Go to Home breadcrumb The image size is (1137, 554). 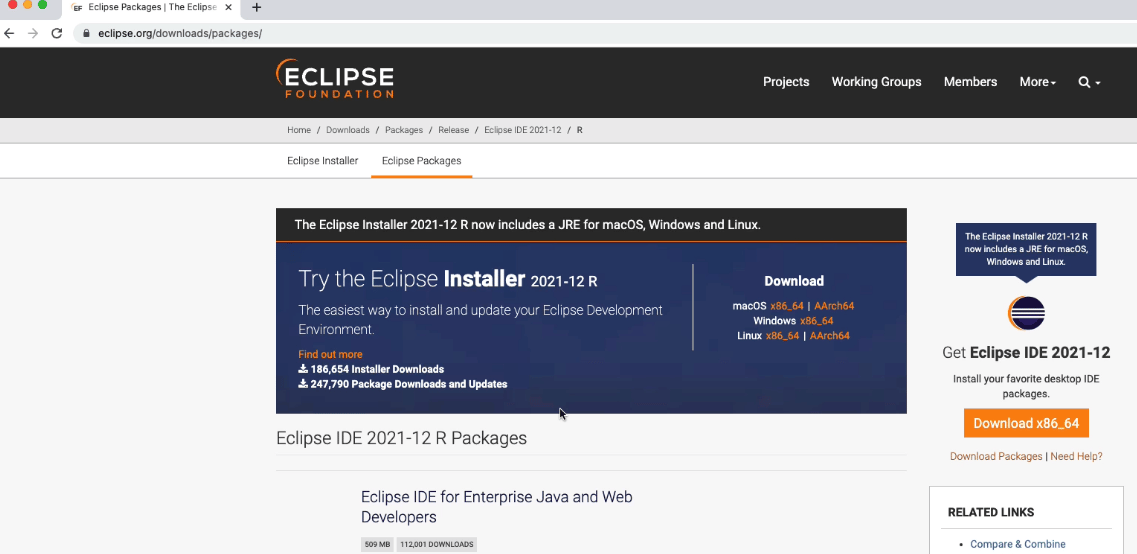(299, 131)
